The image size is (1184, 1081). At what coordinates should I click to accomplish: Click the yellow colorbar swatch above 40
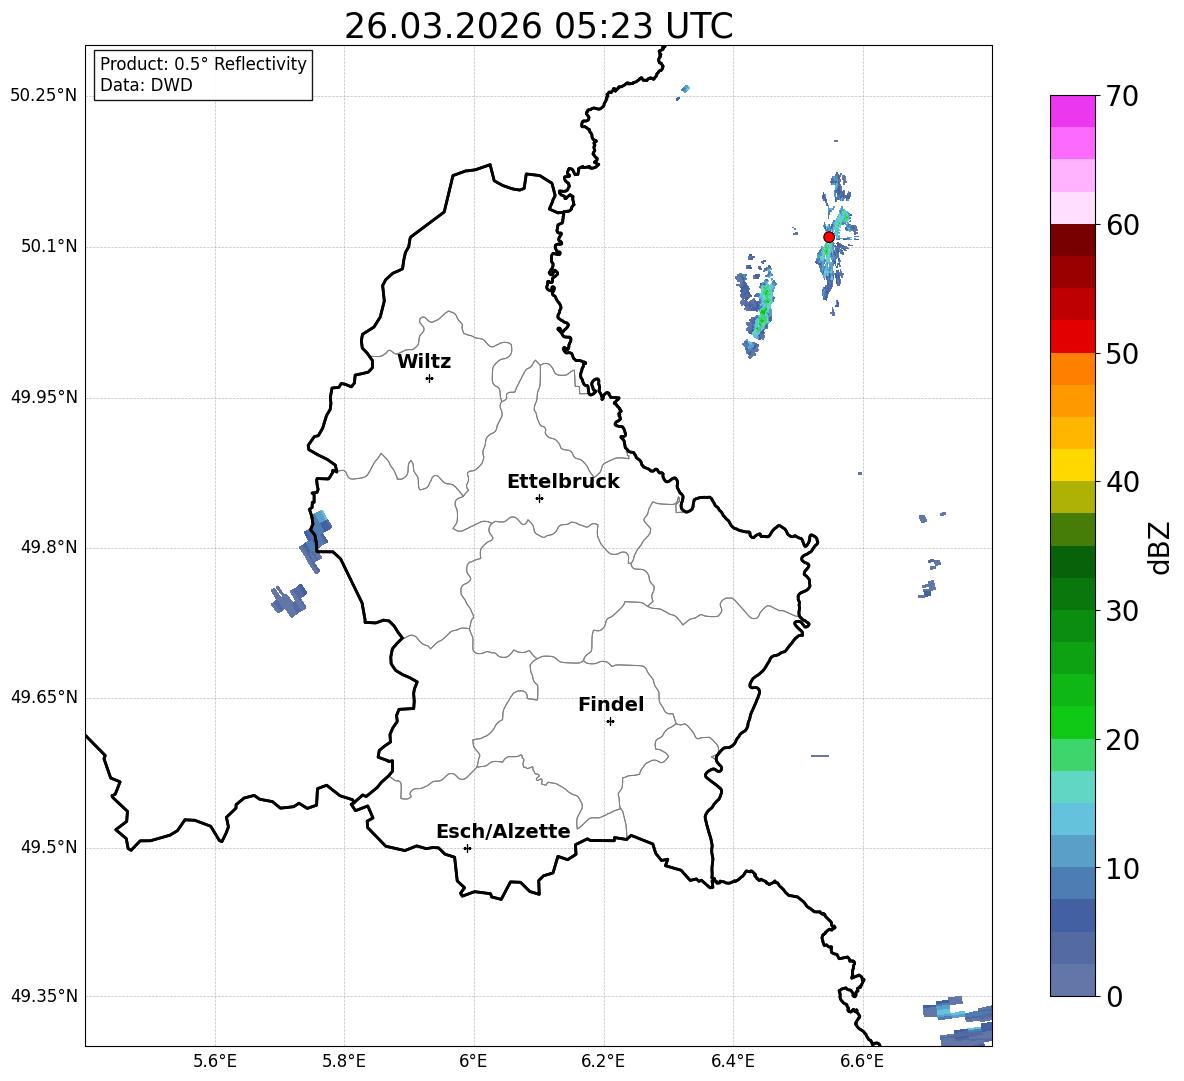pyautogui.click(x=1073, y=465)
